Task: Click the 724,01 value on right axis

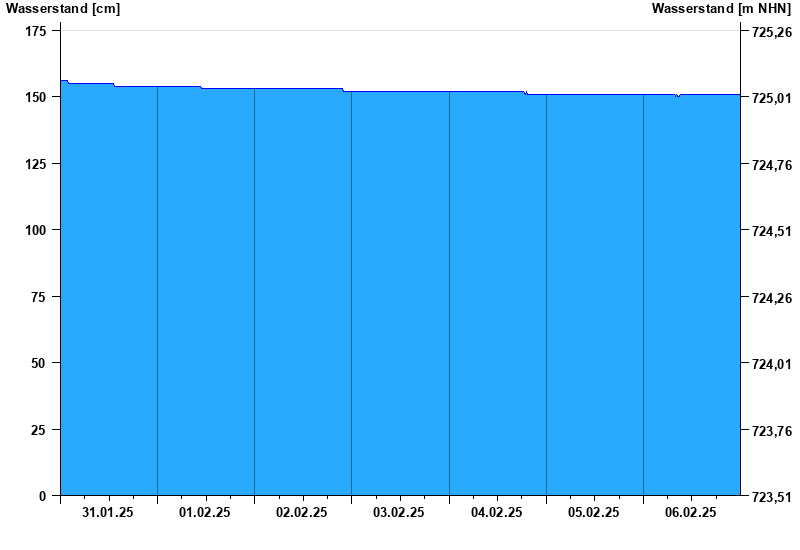Action: pos(772,364)
